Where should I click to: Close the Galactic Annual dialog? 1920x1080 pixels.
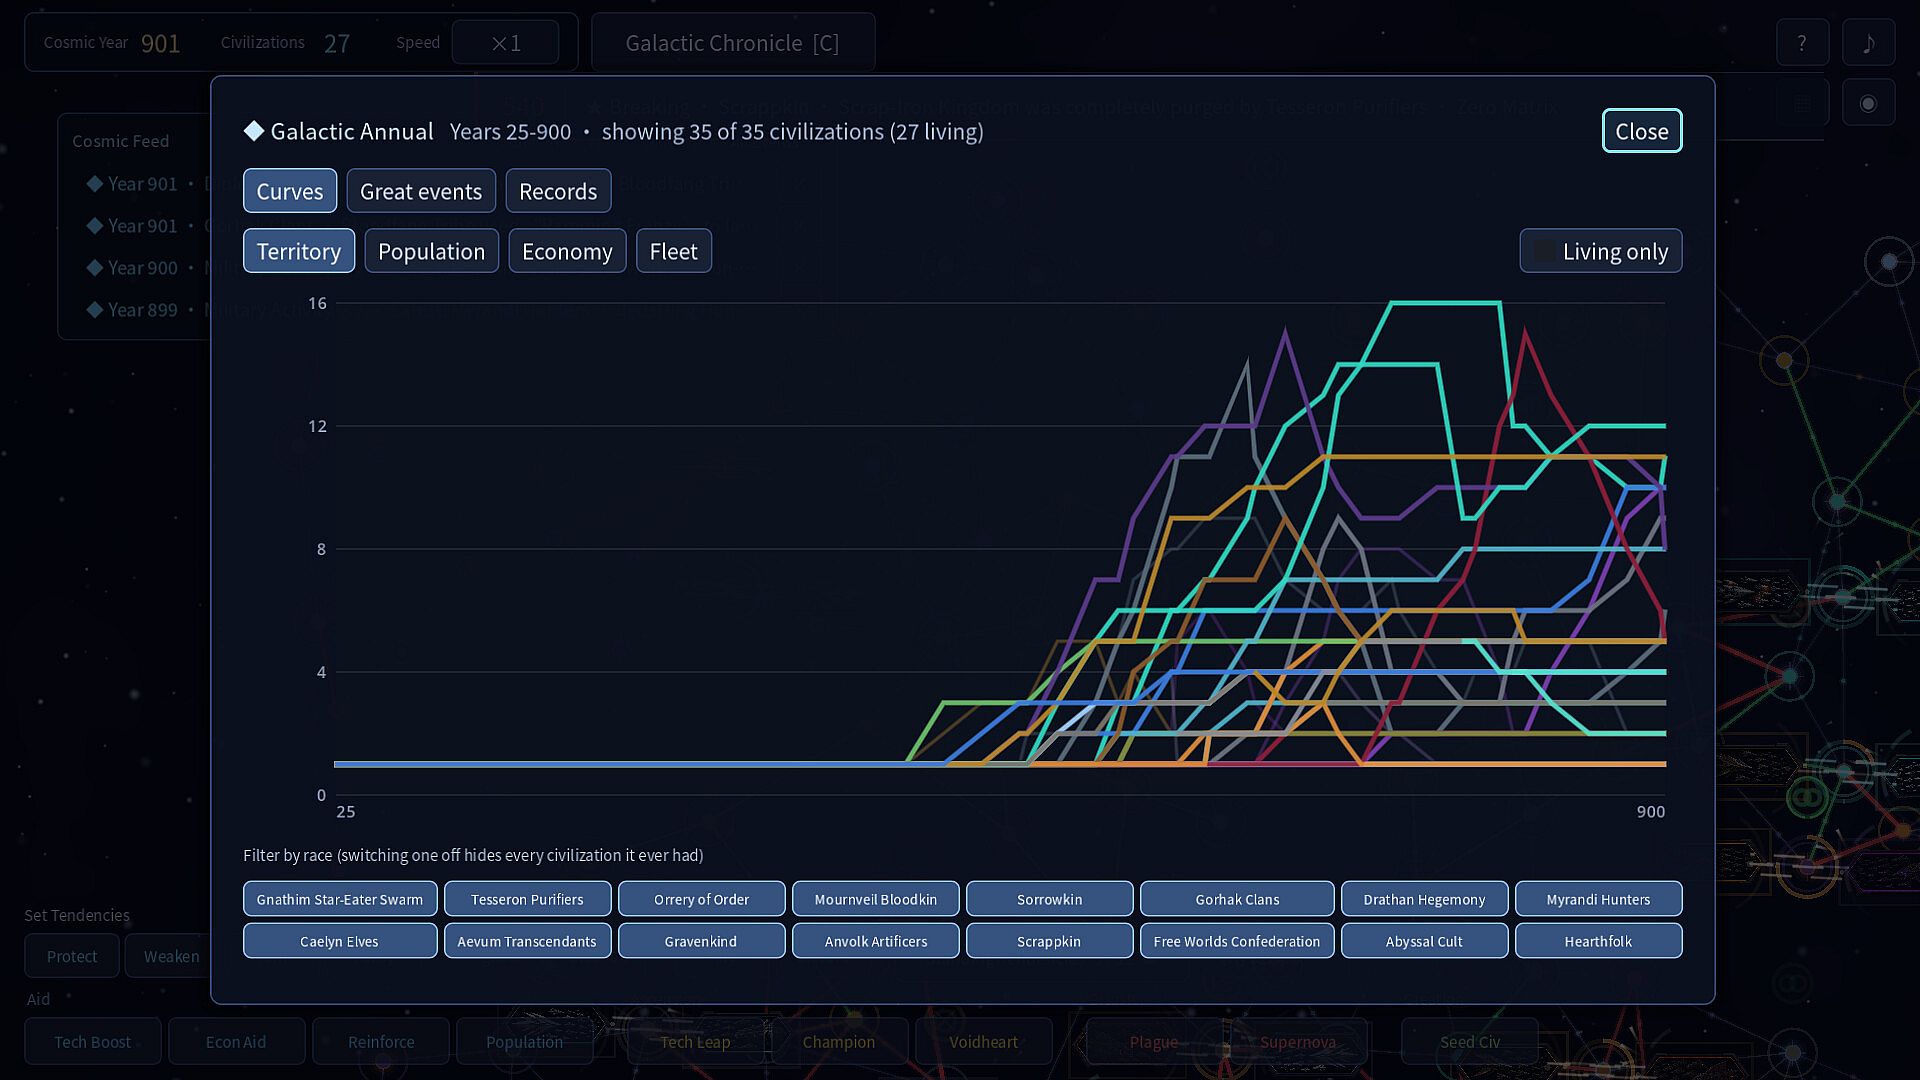click(x=1642, y=131)
